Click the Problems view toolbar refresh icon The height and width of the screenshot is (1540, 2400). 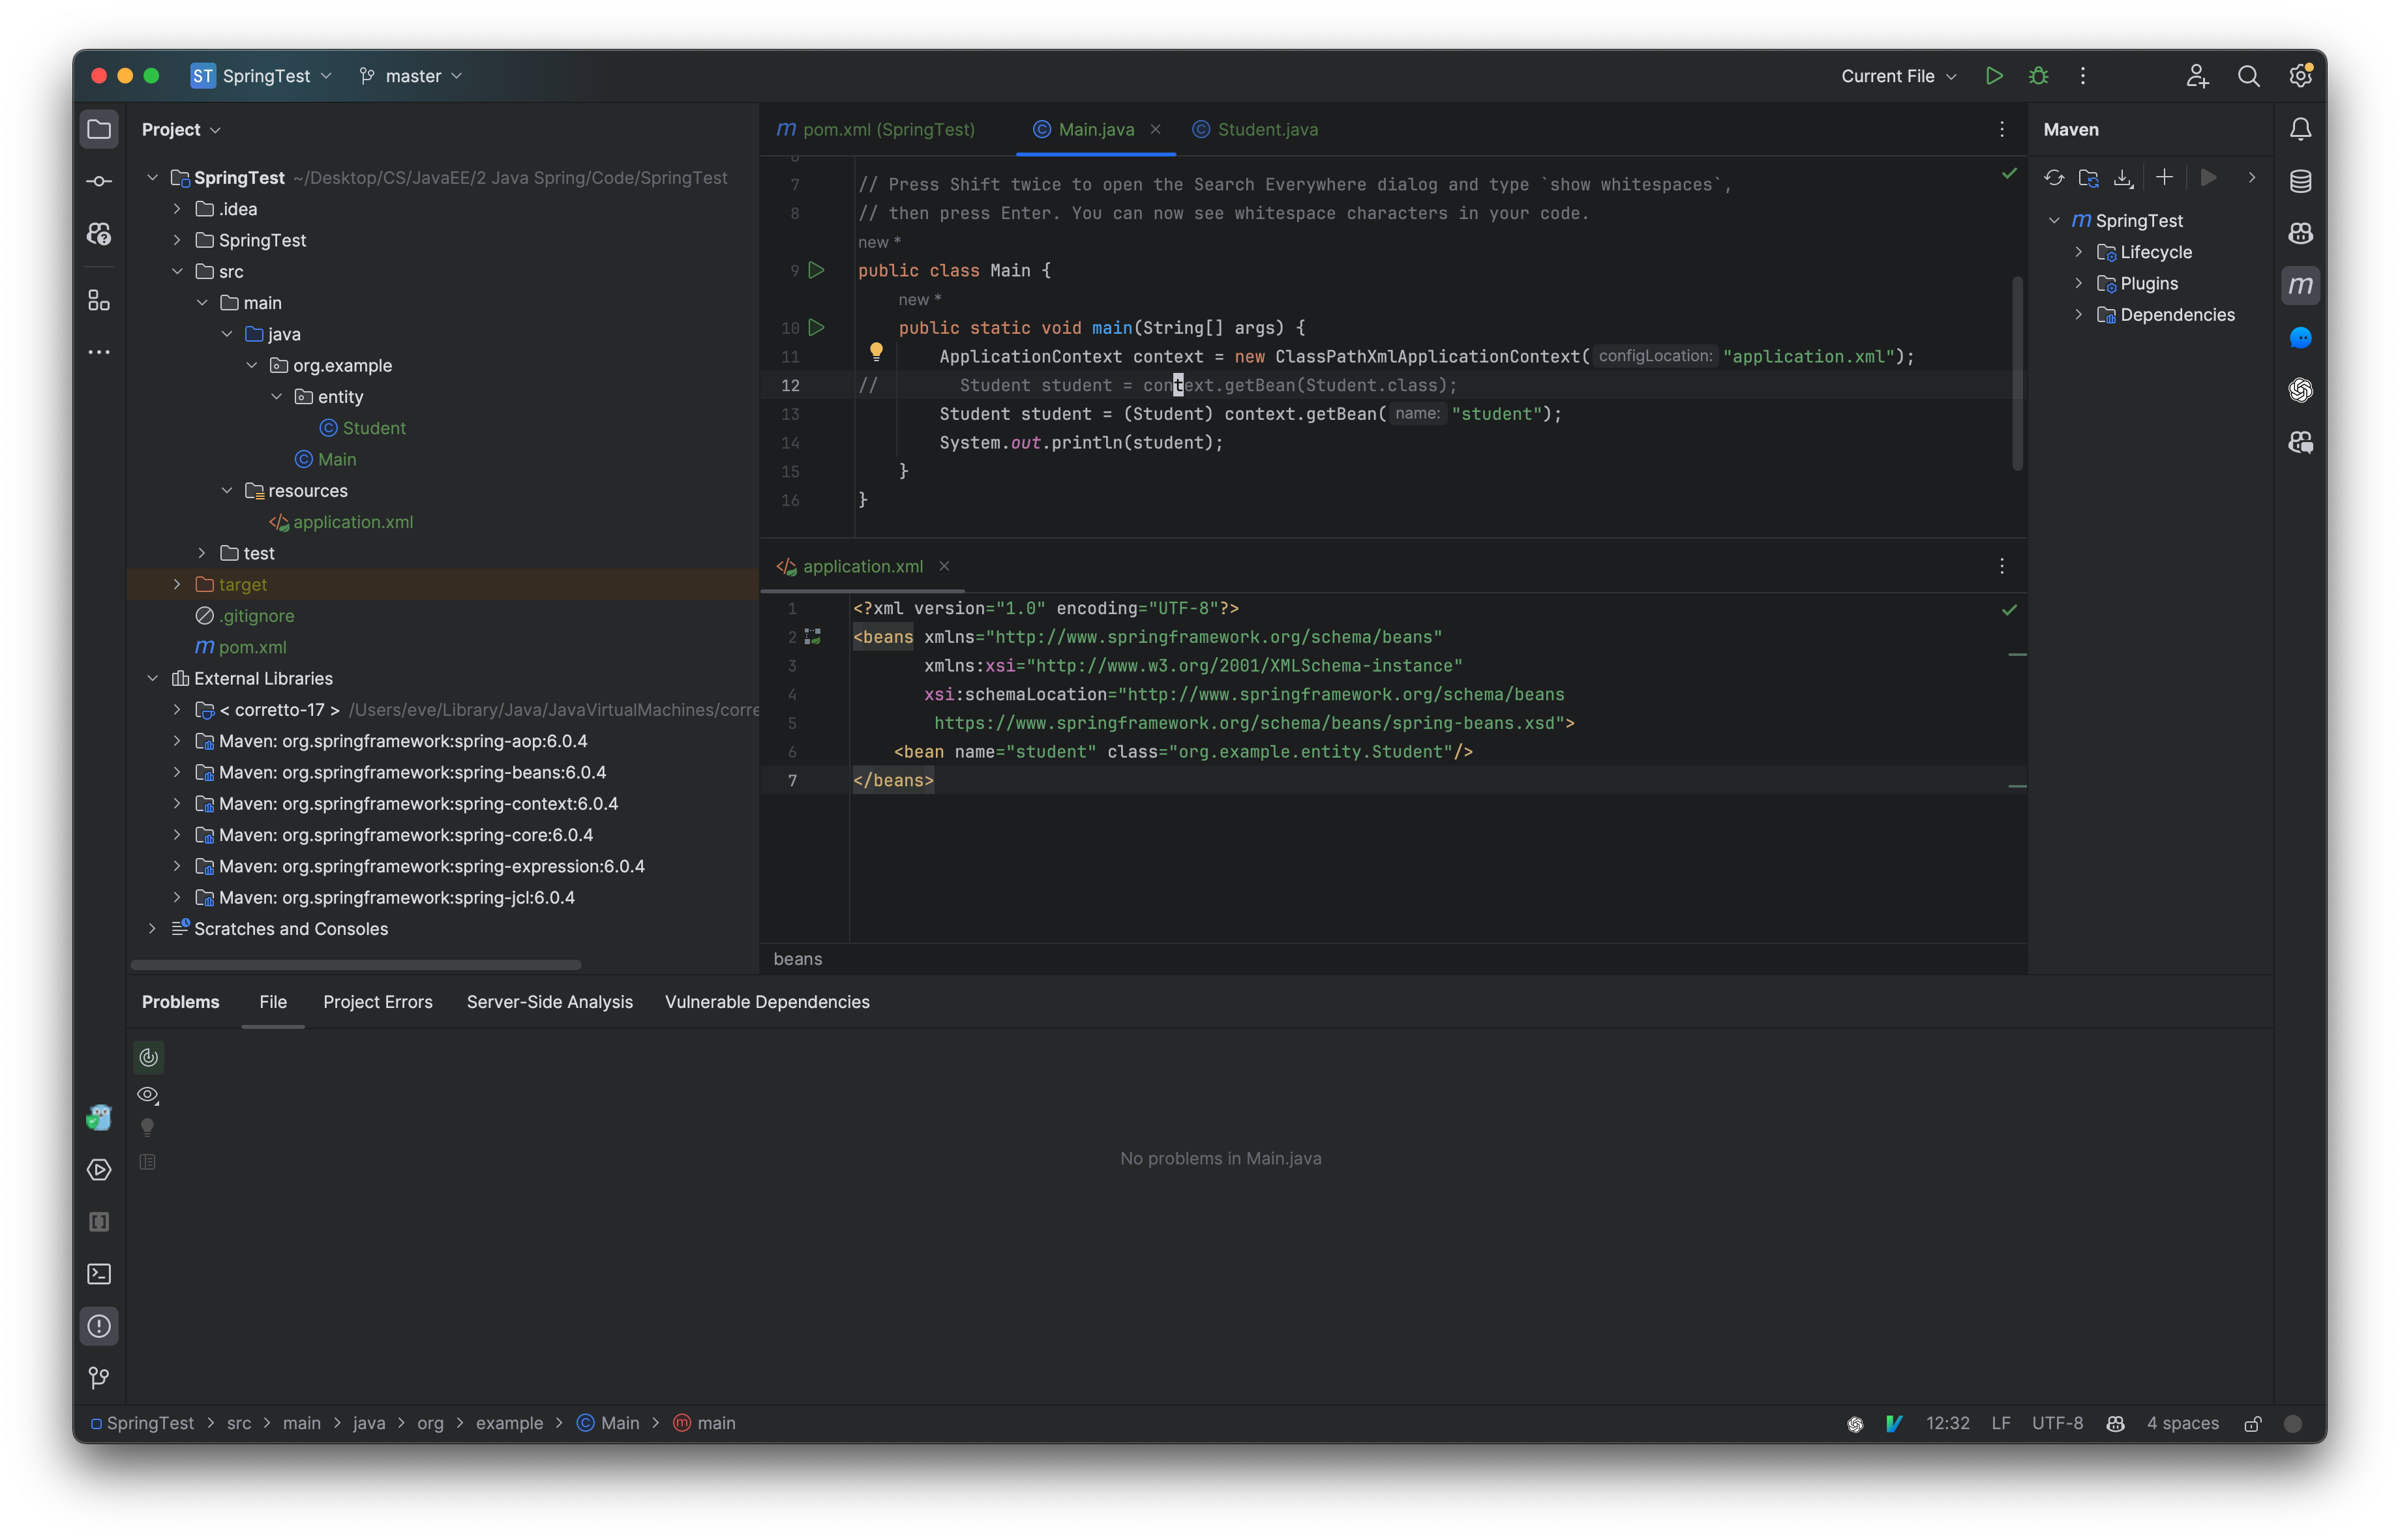click(148, 1057)
